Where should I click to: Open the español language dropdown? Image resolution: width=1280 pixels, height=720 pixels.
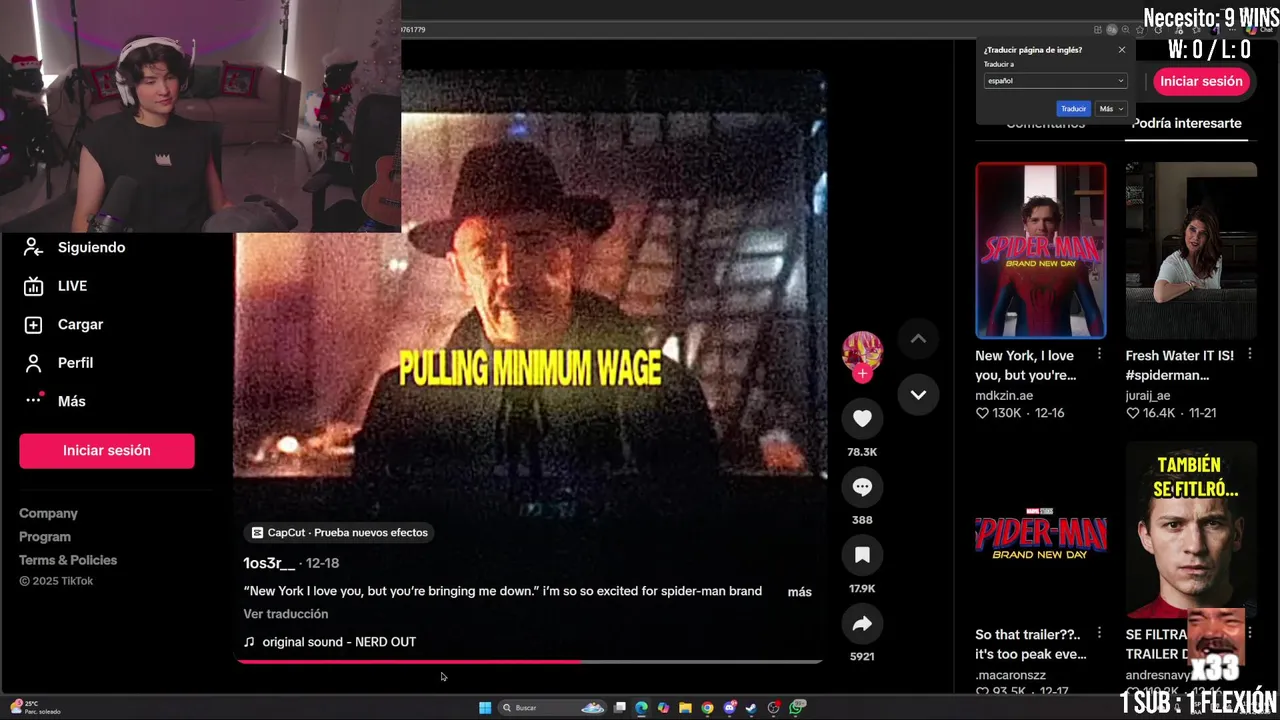point(1056,81)
